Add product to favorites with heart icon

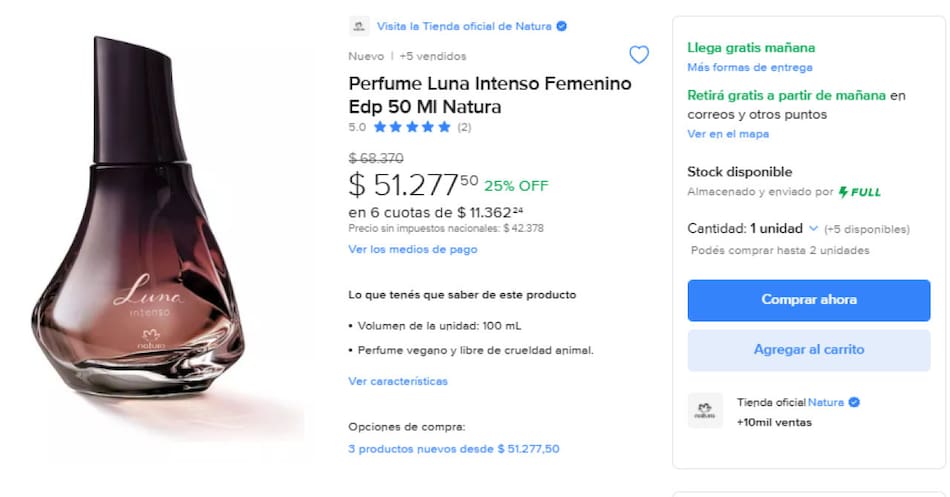(638, 55)
